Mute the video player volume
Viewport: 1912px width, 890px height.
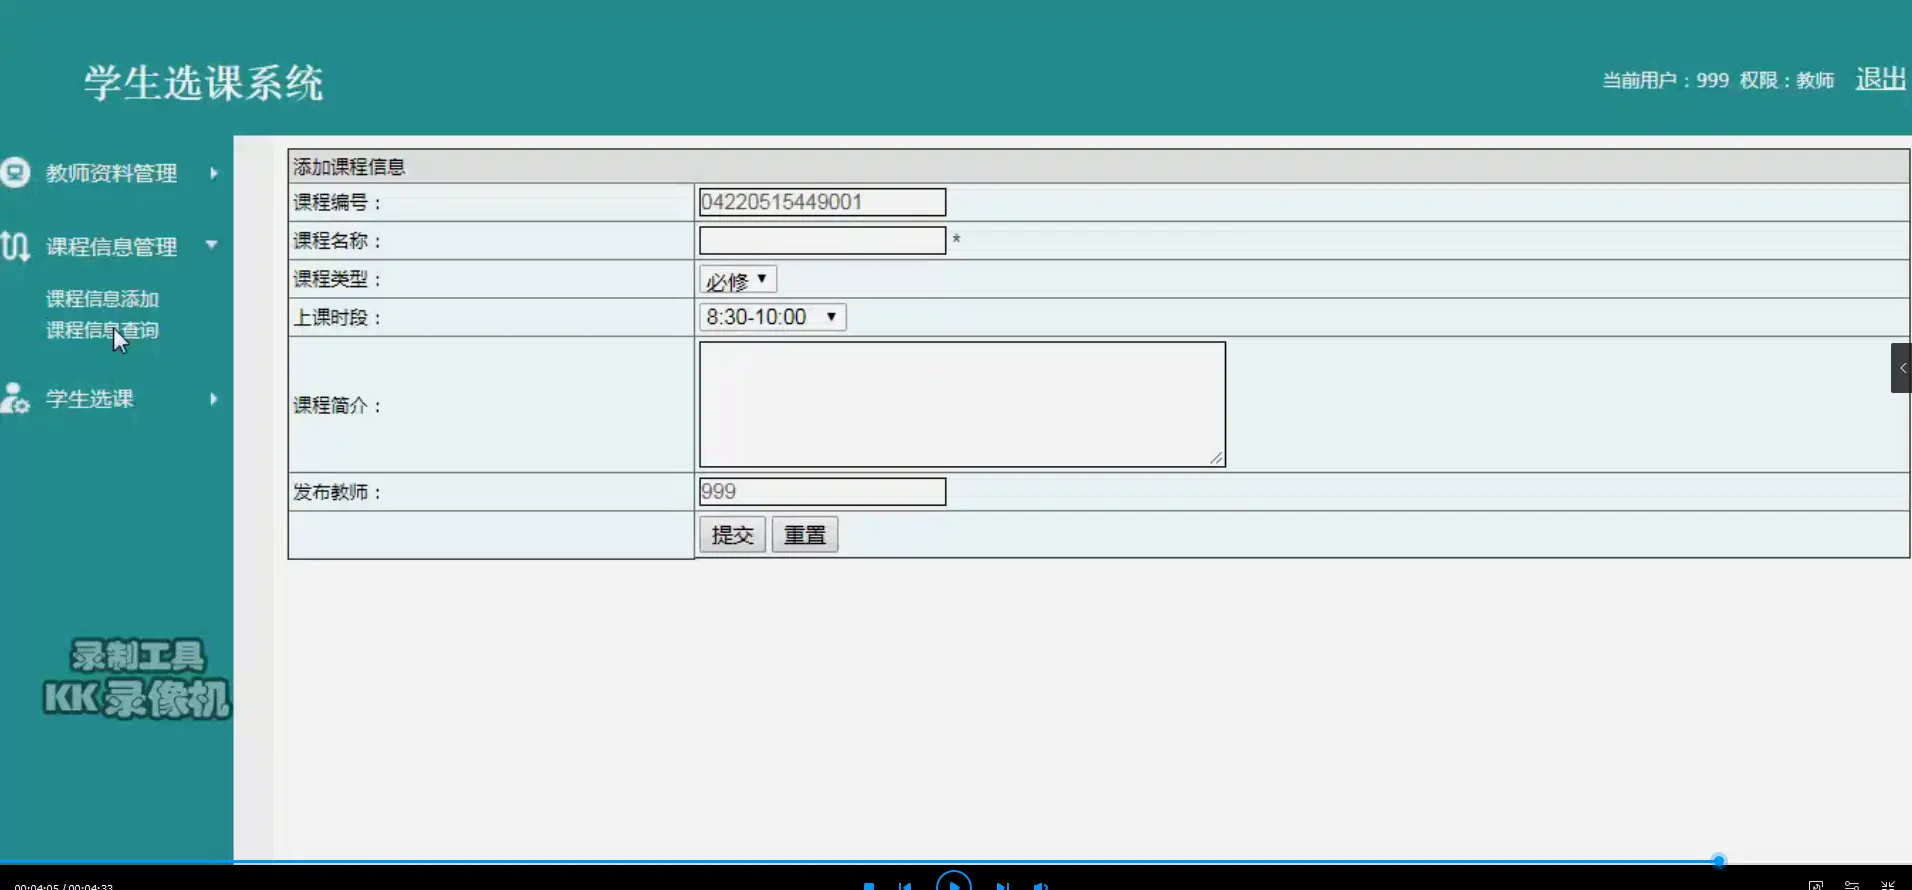[1041, 886]
